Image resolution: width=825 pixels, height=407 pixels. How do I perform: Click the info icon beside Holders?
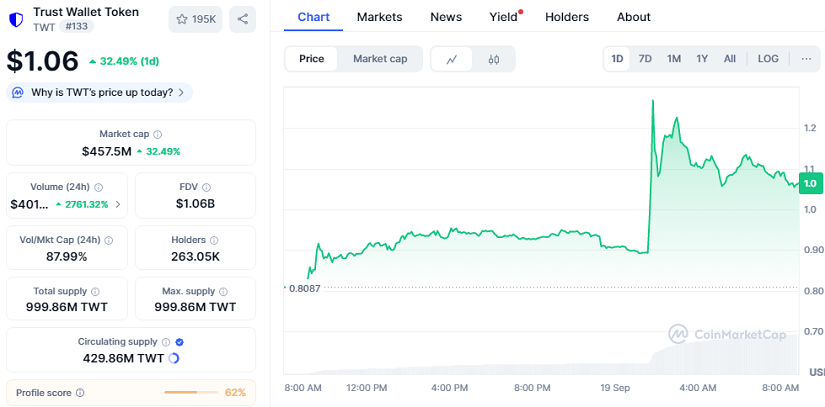[x=214, y=240]
